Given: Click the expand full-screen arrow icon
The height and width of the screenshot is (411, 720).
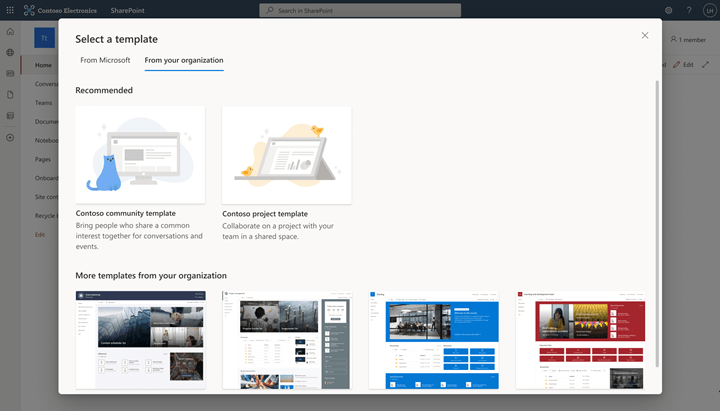Looking at the screenshot, I should tap(705, 65).
